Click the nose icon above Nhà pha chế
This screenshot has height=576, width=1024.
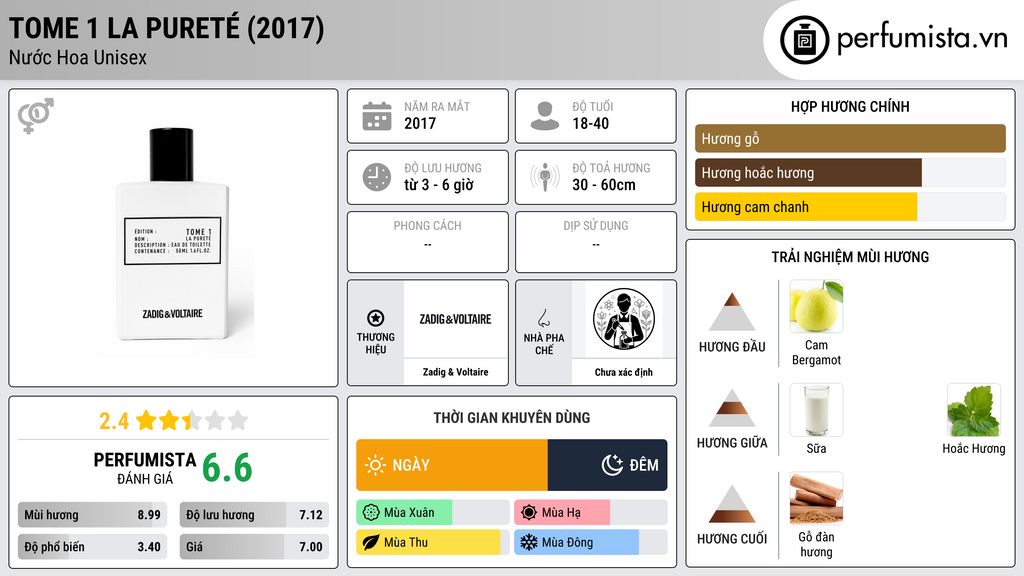click(543, 318)
